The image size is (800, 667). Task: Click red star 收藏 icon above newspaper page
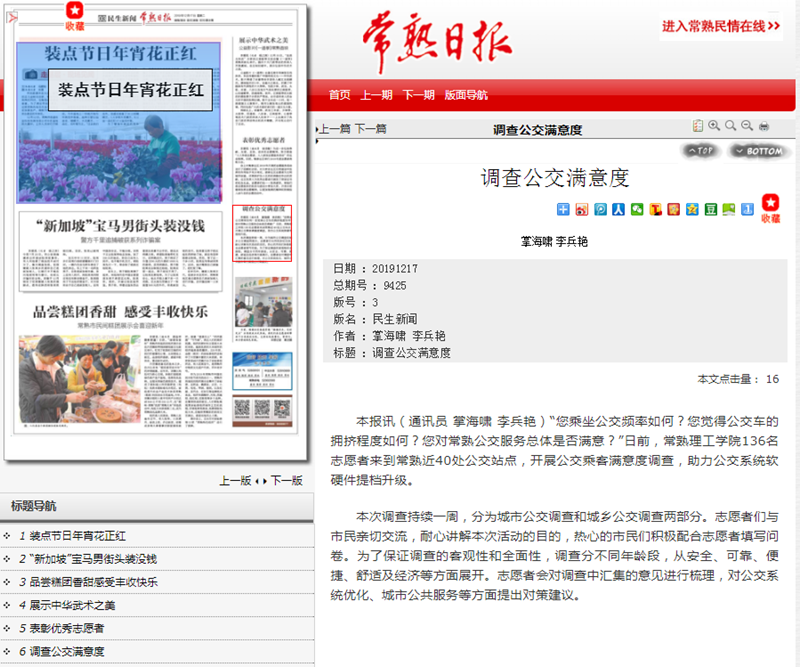pyautogui.click(x=74, y=16)
